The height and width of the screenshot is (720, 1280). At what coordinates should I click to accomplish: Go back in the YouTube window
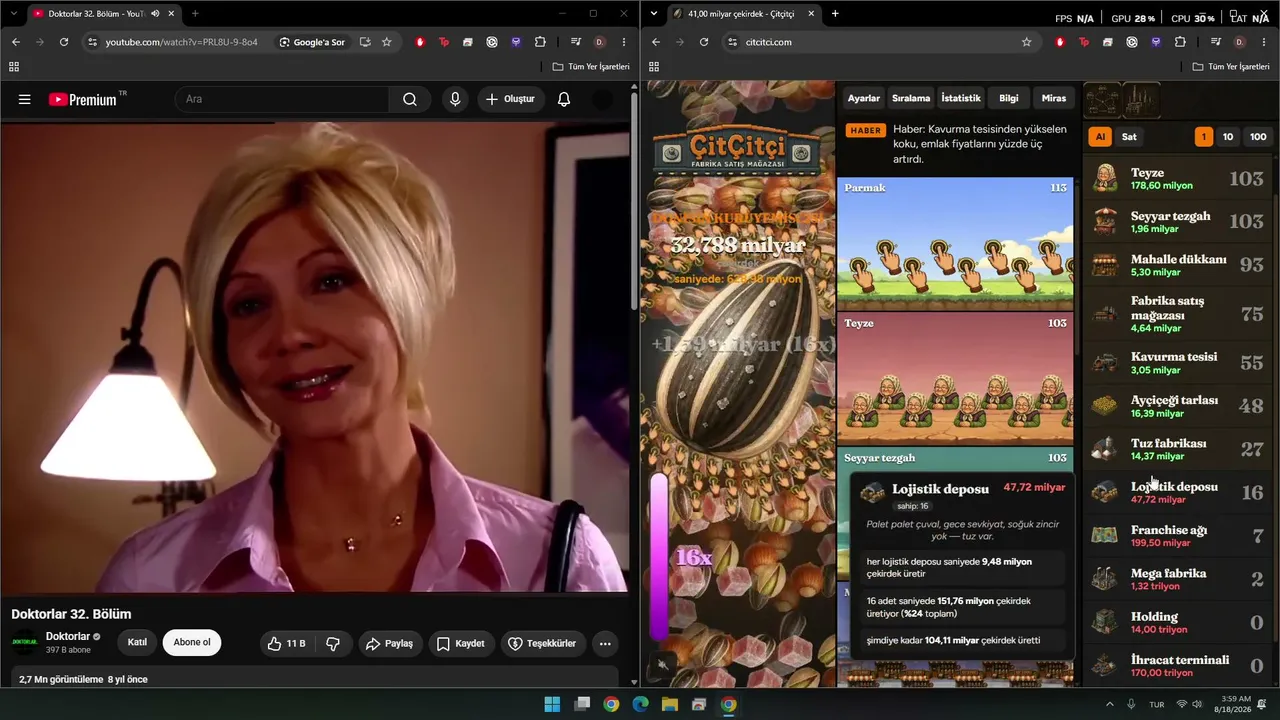(16, 42)
